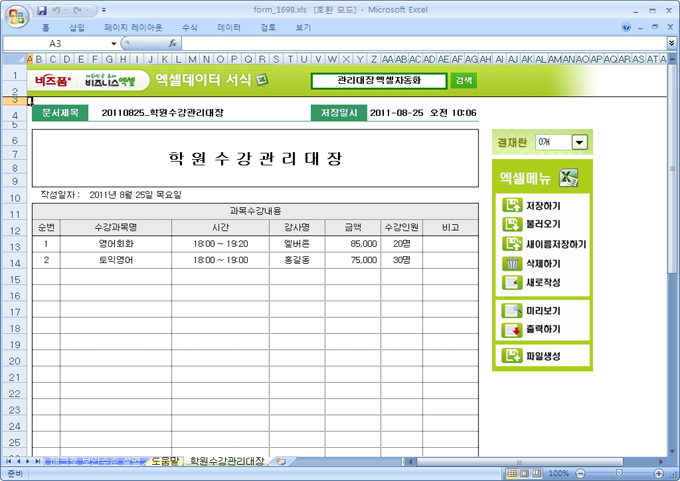Go to the first sheet with navigation arrow
Viewport: 680px width, 481px height.
pos(8,461)
